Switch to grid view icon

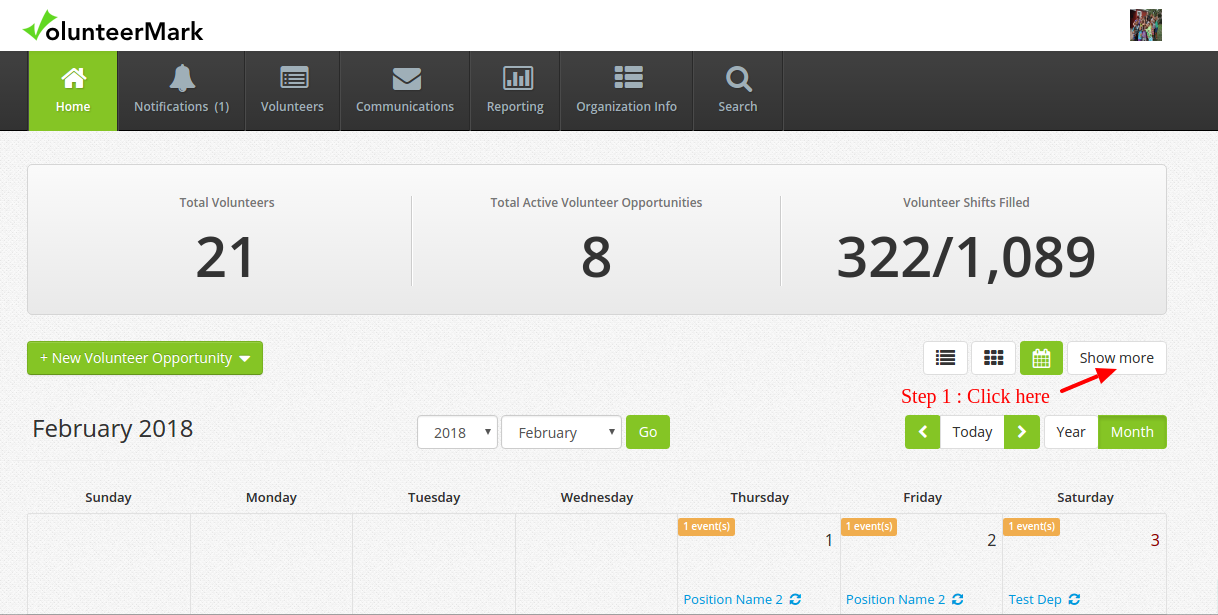coord(994,358)
